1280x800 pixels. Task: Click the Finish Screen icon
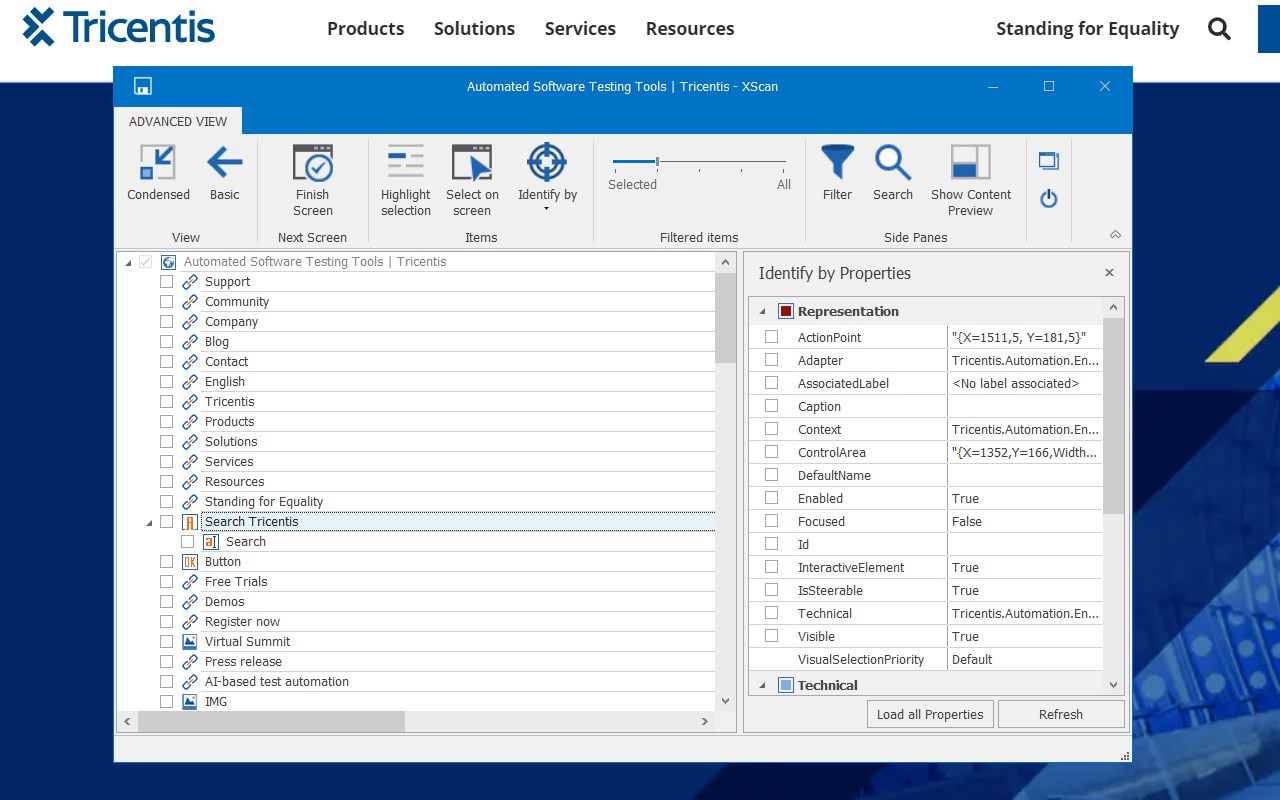(x=312, y=164)
